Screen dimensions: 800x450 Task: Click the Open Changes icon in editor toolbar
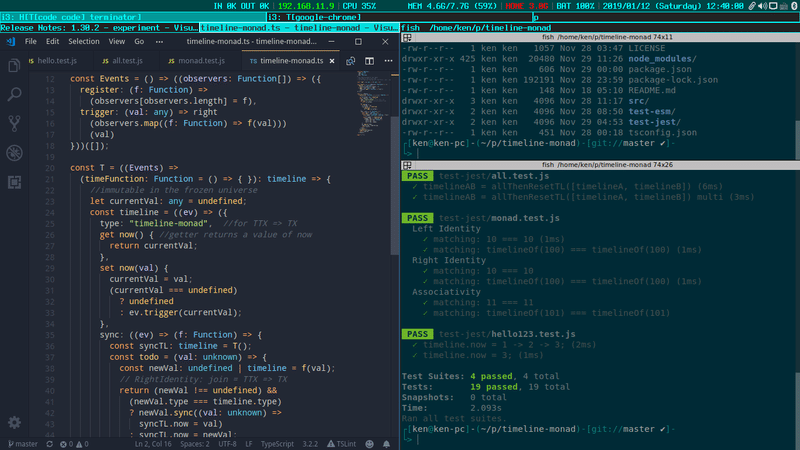coord(351,61)
